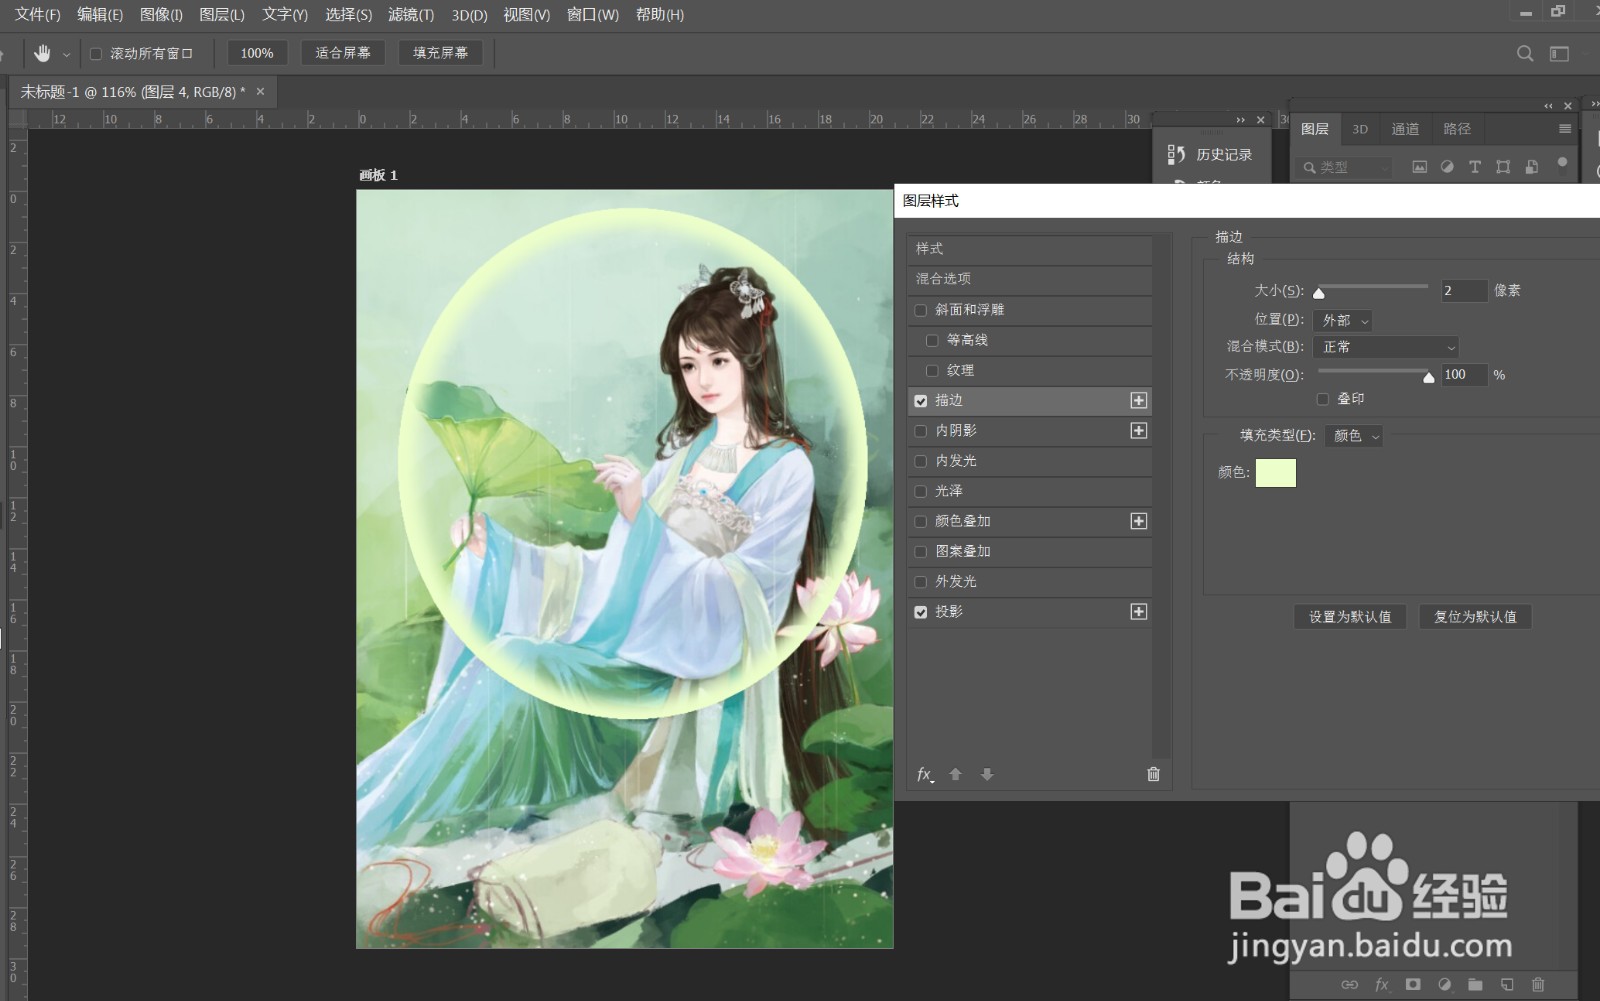The image size is (1600, 1001).
Task: Click the 复位为默认值 button
Action: (1475, 617)
